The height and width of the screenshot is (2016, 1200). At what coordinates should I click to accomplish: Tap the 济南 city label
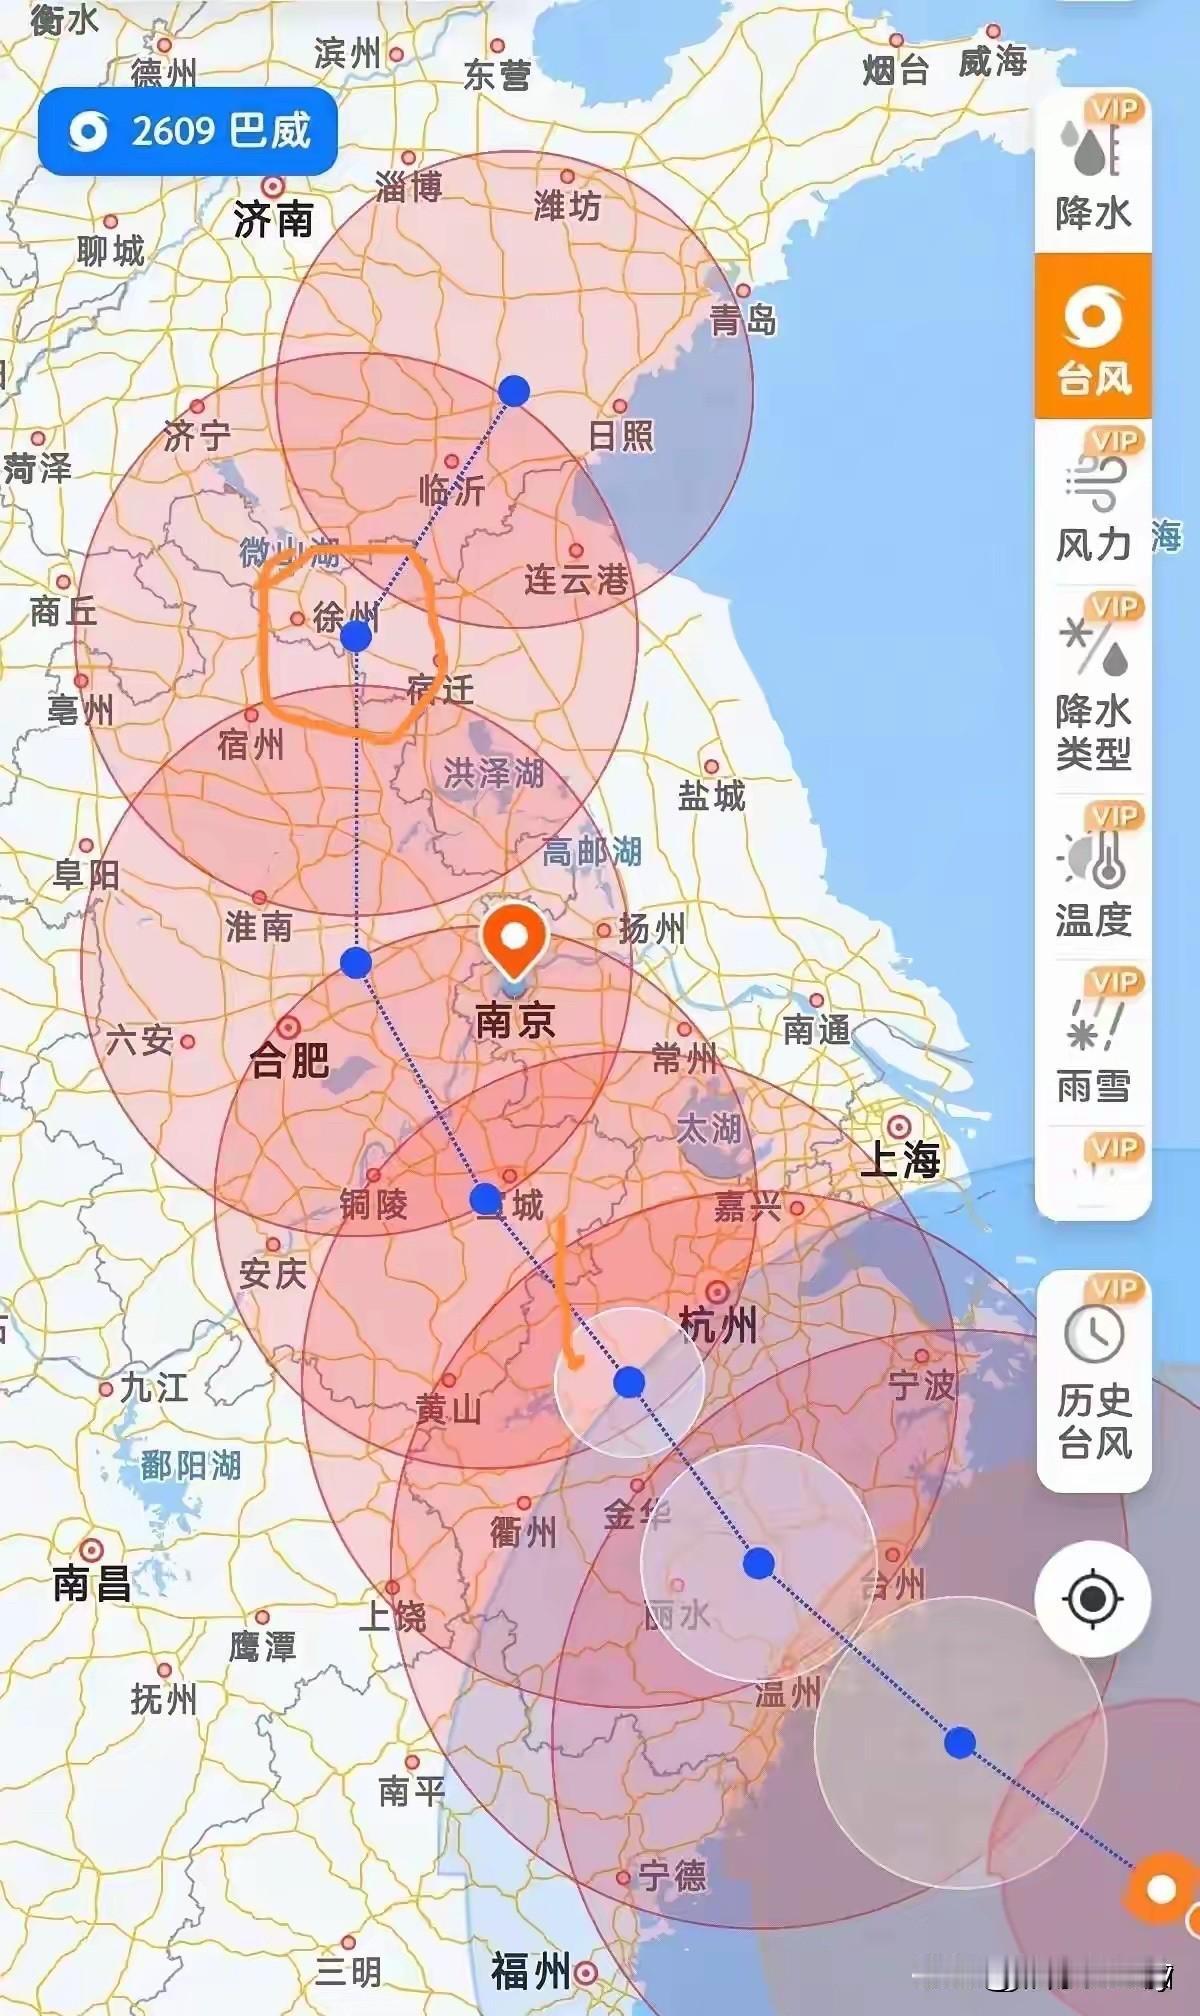(x=273, y=219)
